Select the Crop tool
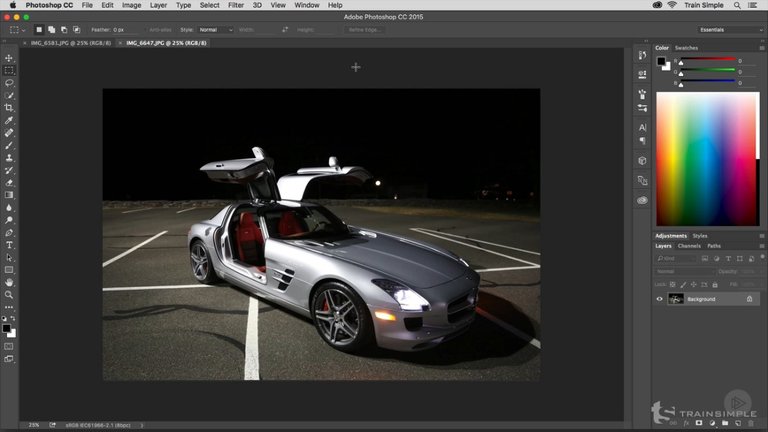This screenshot has height=432, width=768. click(x=9, y=108)
